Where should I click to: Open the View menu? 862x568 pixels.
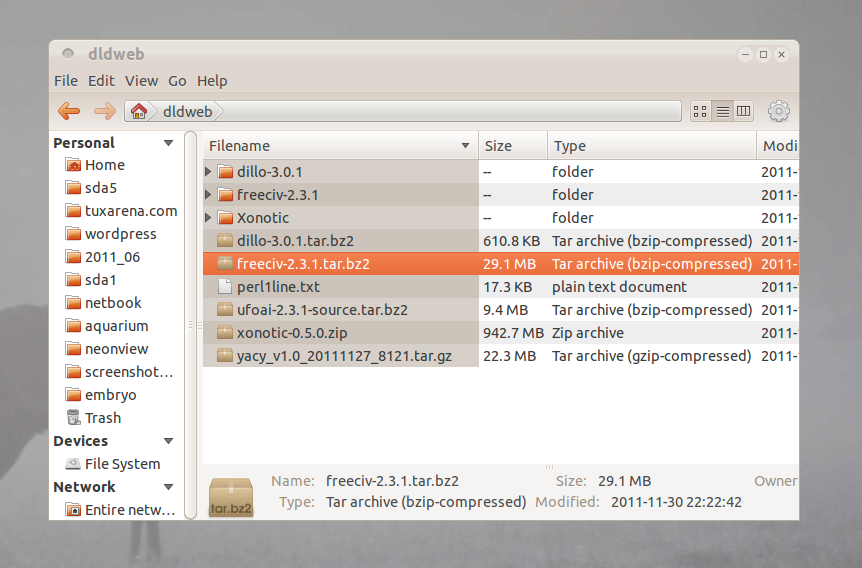coord(141,81)
